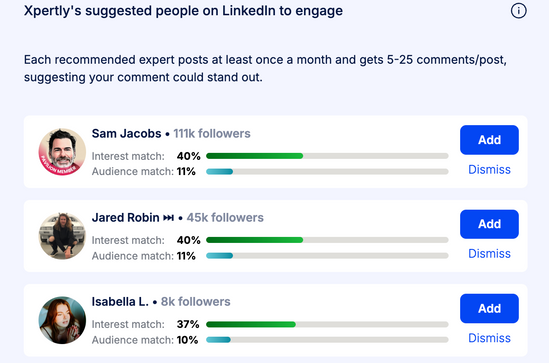
Task: Click Jared Robin interest match bar
Action: 327,240
